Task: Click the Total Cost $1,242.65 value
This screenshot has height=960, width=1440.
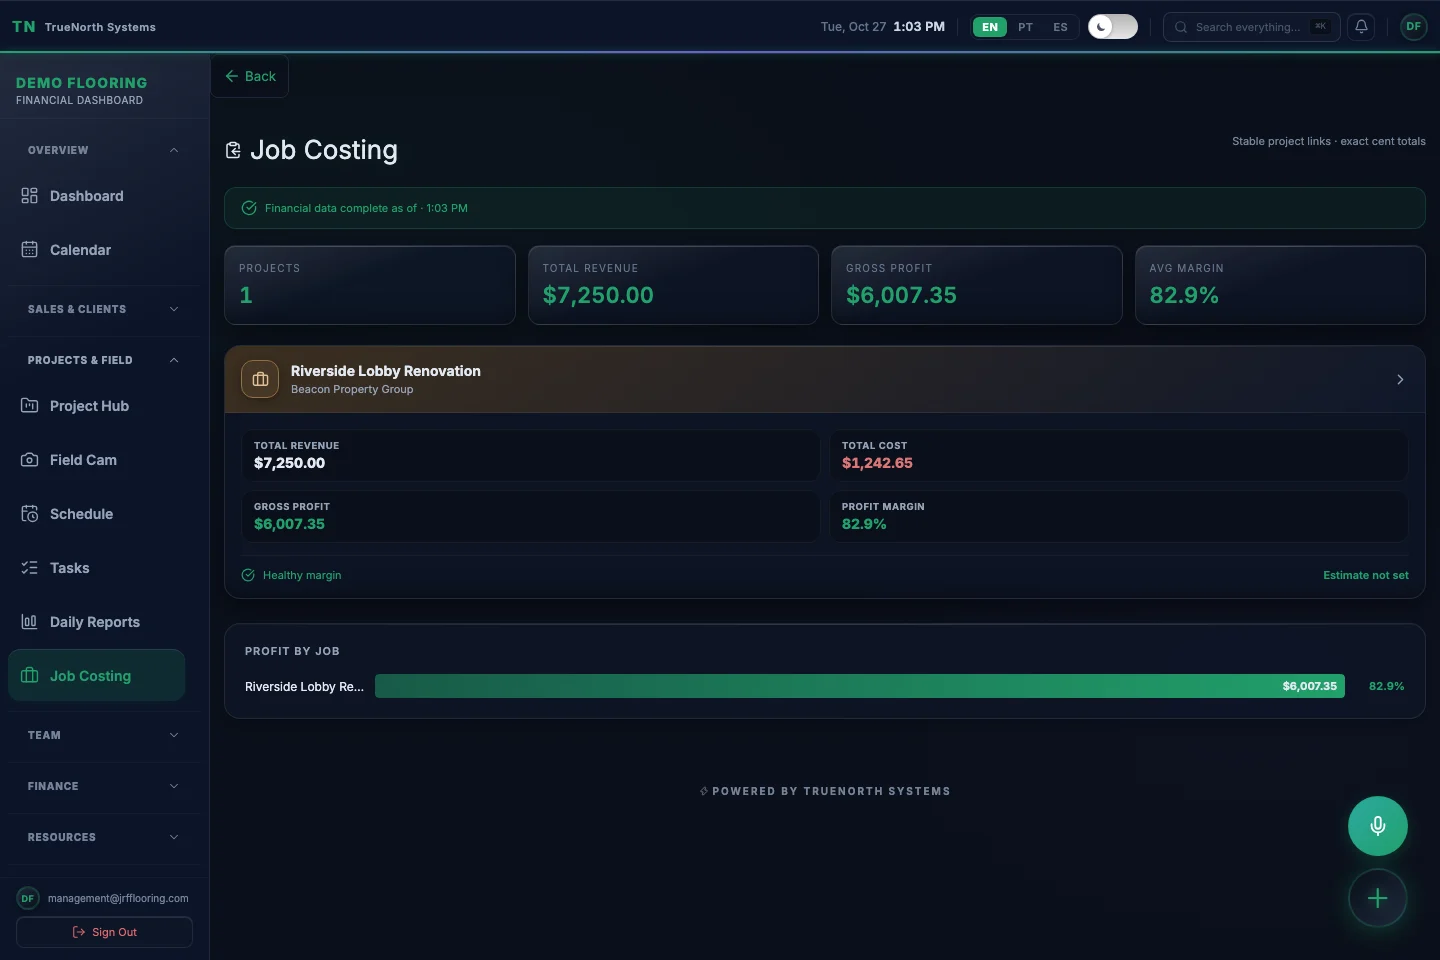Action: click(x=877, y=463)
